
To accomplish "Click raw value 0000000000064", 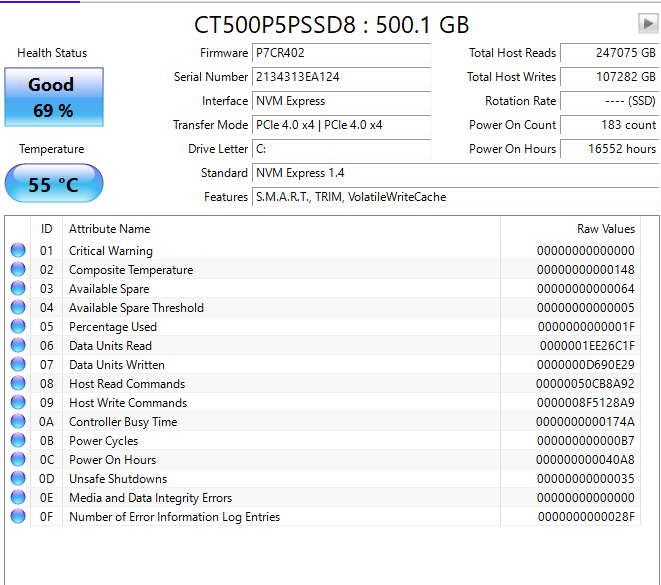I will (586, 289).
